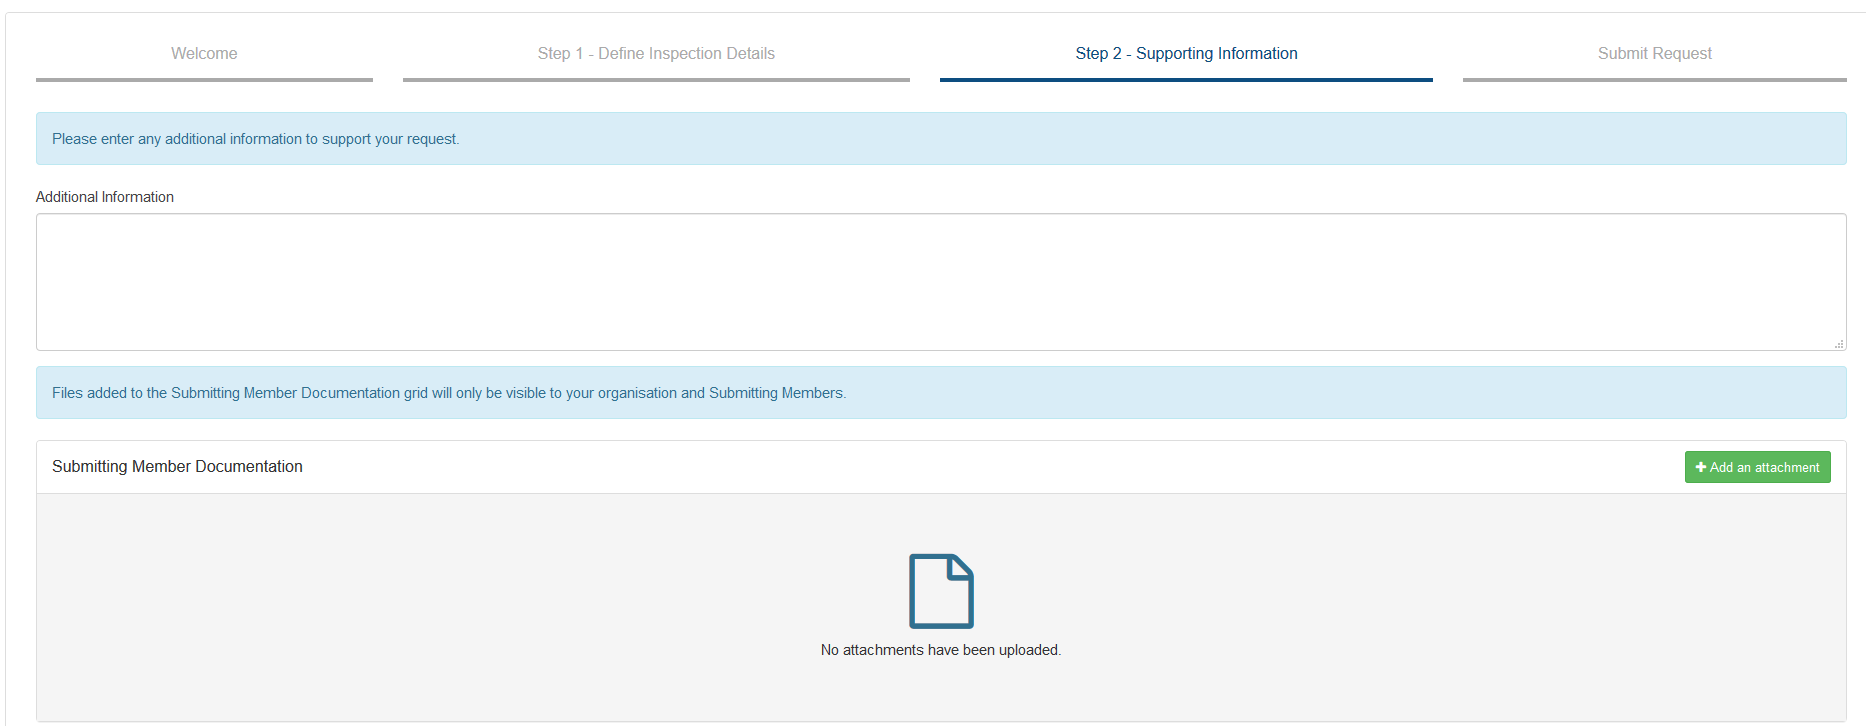This screenshot has height=726, width=1866.
Task: Click the "Please enter any additional information" notice
Action: click(941, 139)
